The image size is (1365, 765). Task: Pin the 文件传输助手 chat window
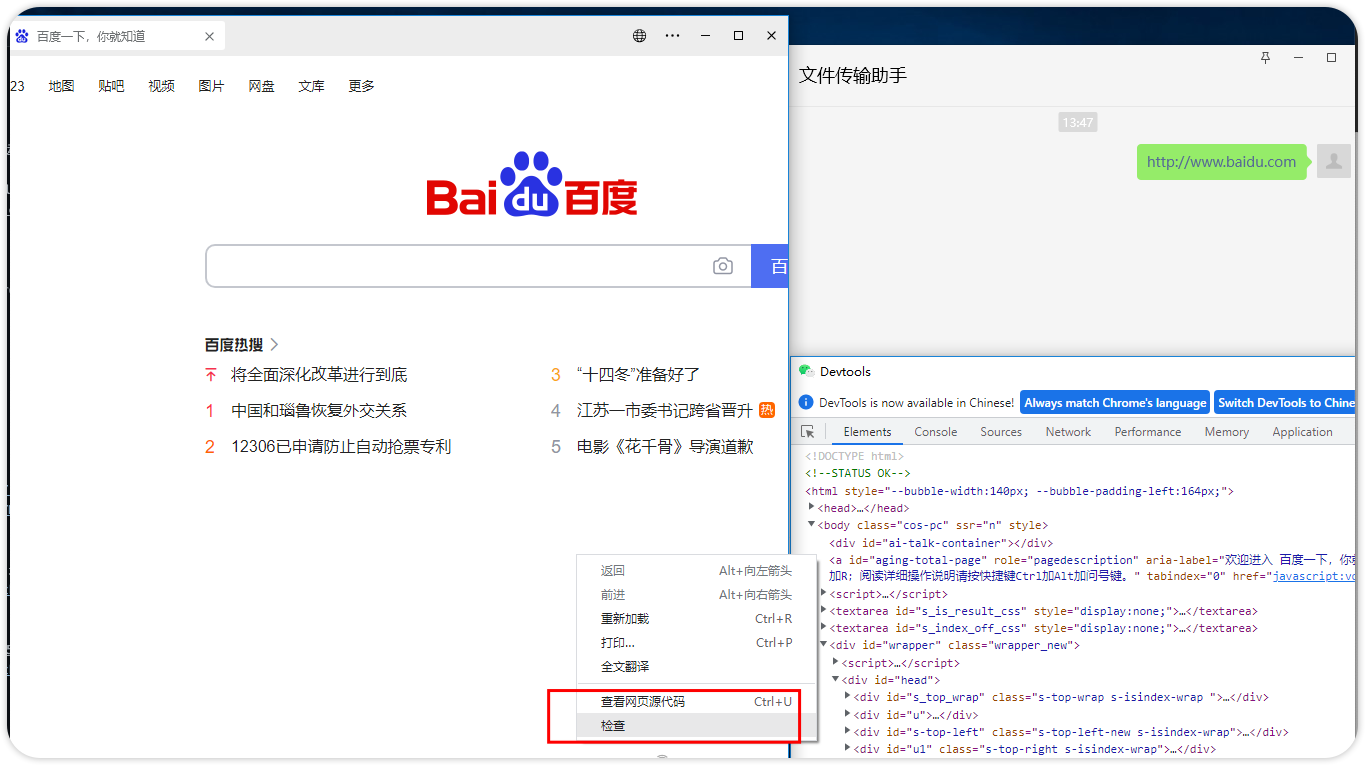[1265, 58]
